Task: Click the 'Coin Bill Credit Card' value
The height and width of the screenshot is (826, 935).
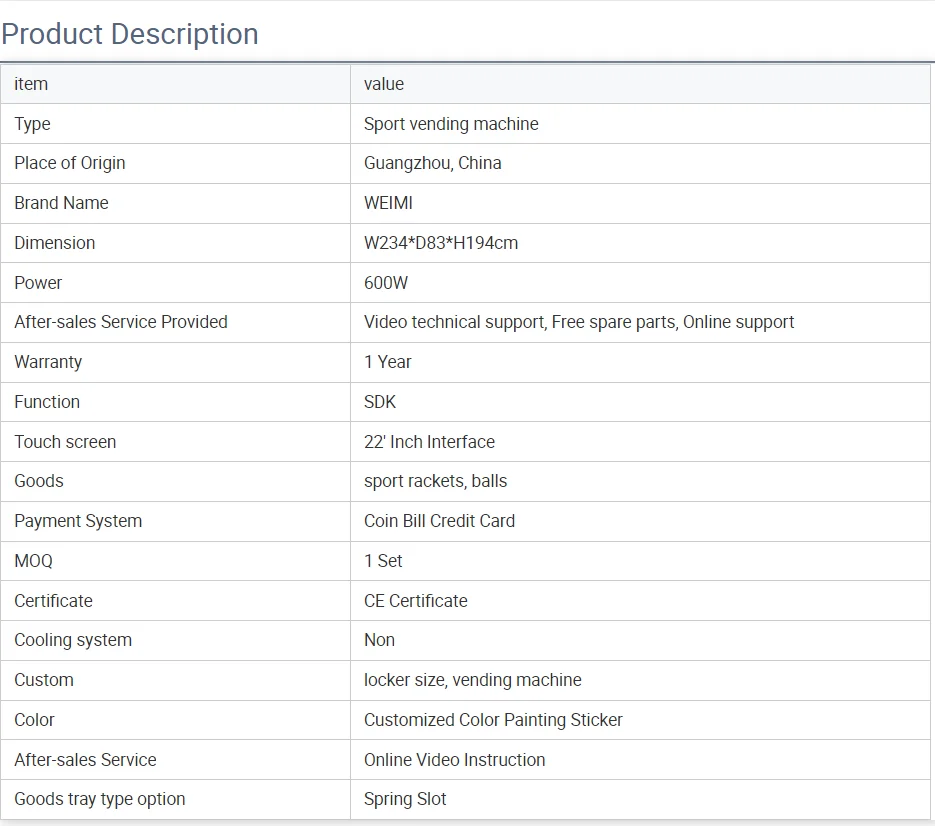Action: coord(439,521)
